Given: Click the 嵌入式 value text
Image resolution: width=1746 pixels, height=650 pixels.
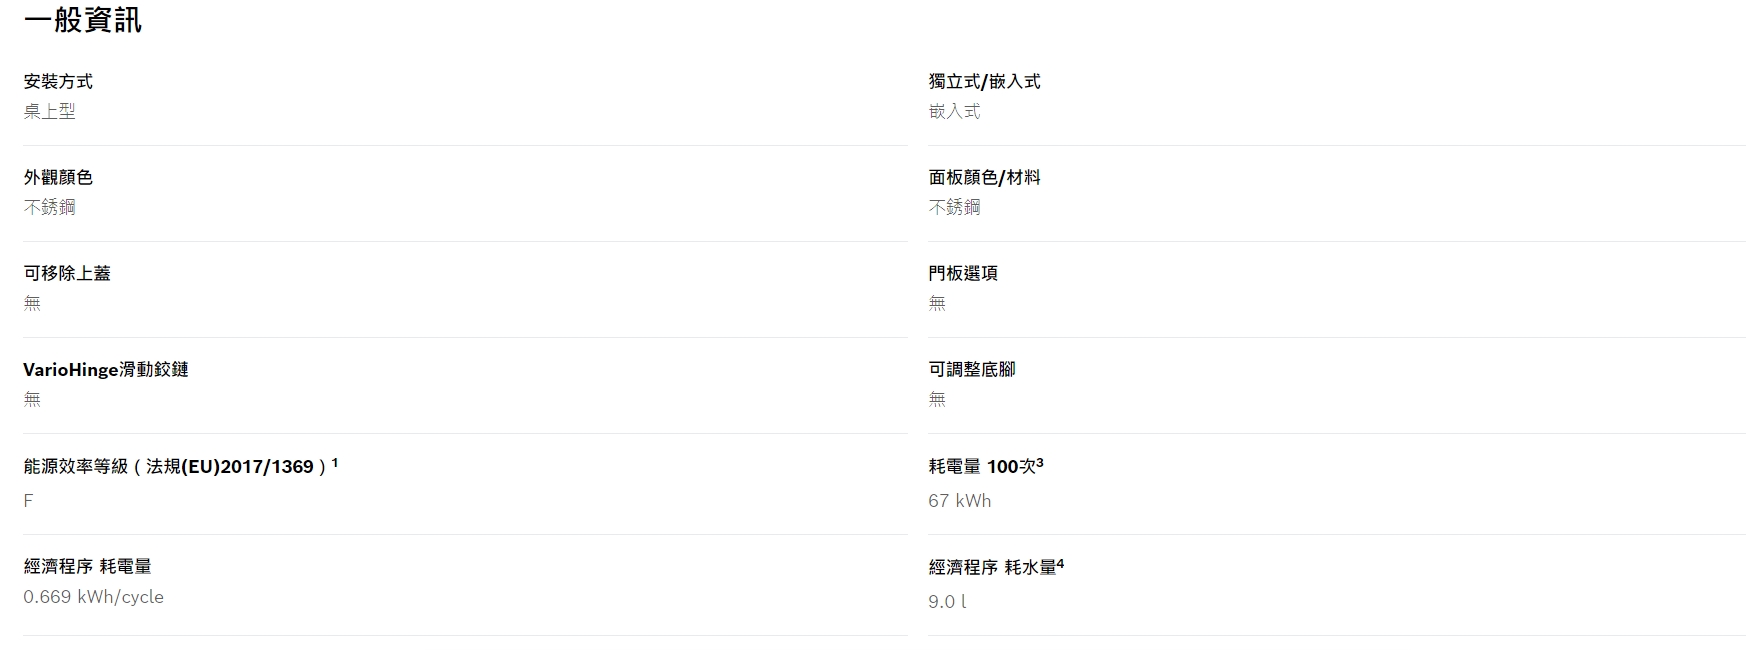Looking at the screenshot, I should [954, 111].
